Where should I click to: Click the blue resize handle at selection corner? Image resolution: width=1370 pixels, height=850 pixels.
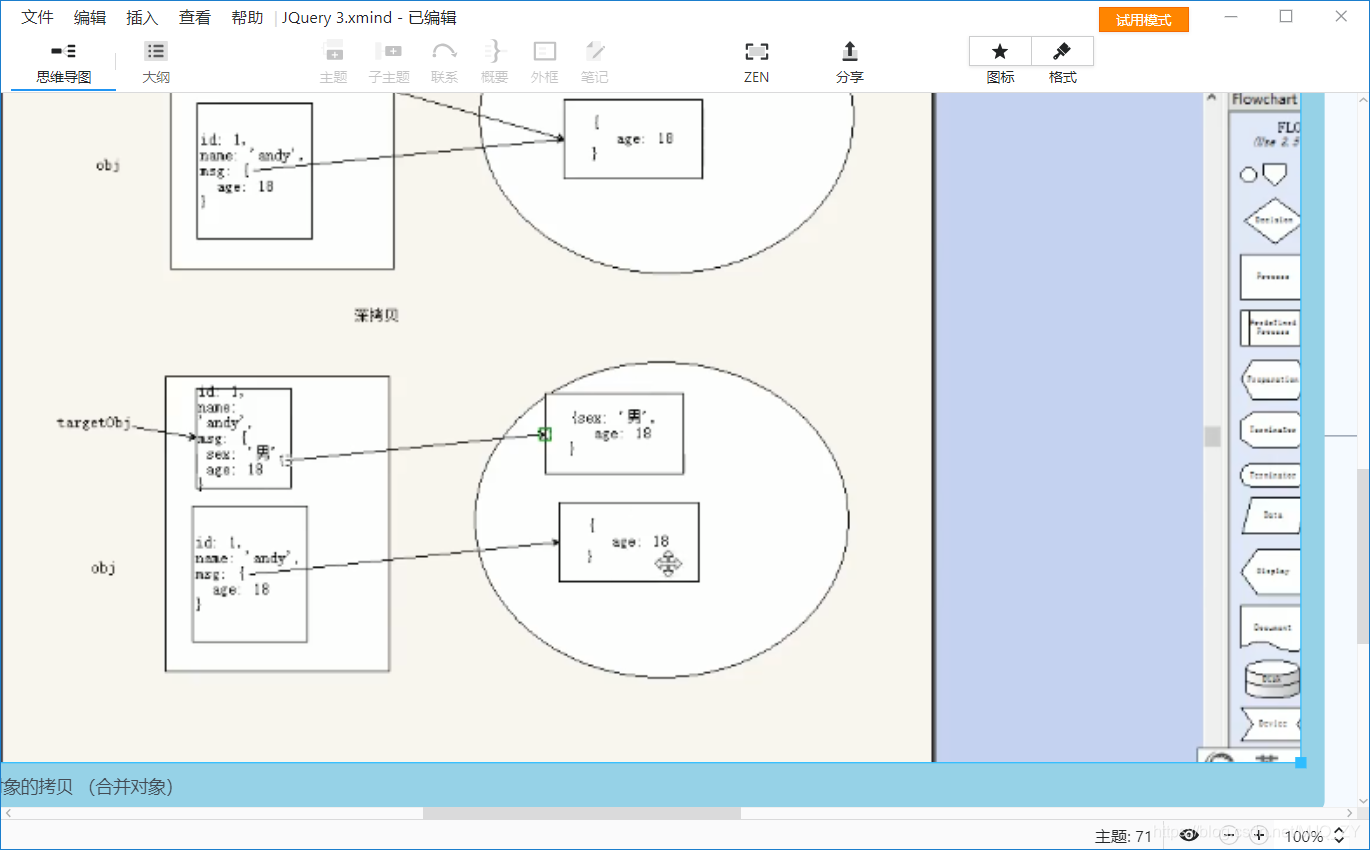tap(1301, 762)
